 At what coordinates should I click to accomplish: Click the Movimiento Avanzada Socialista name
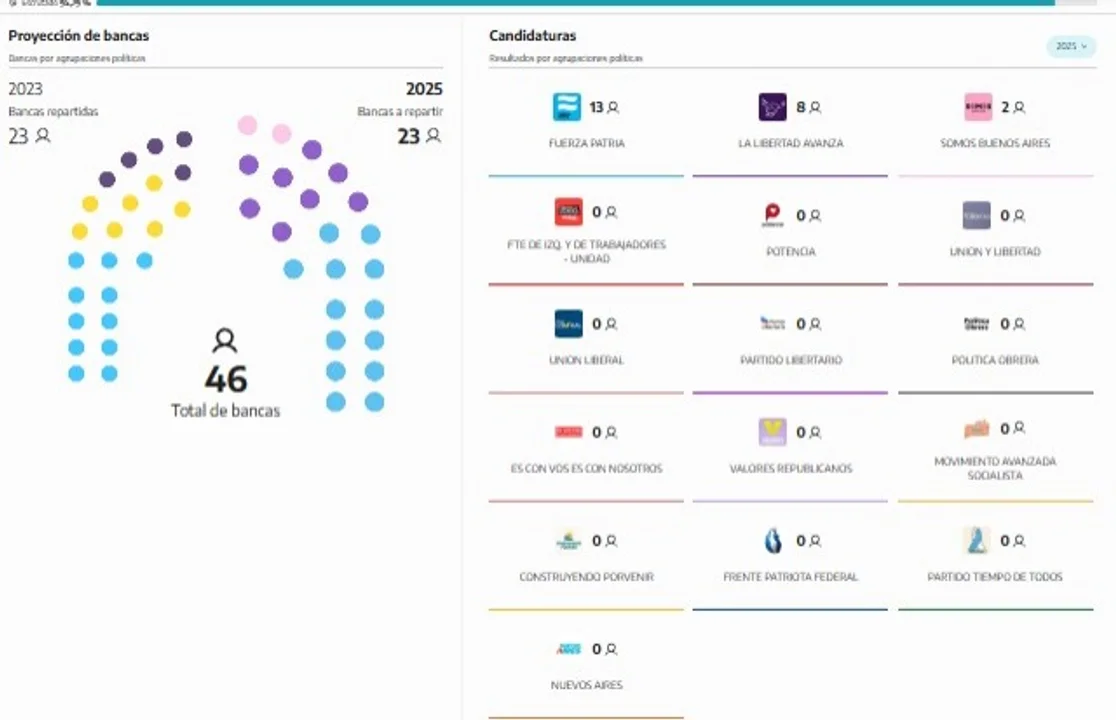(x=995, y=468)
